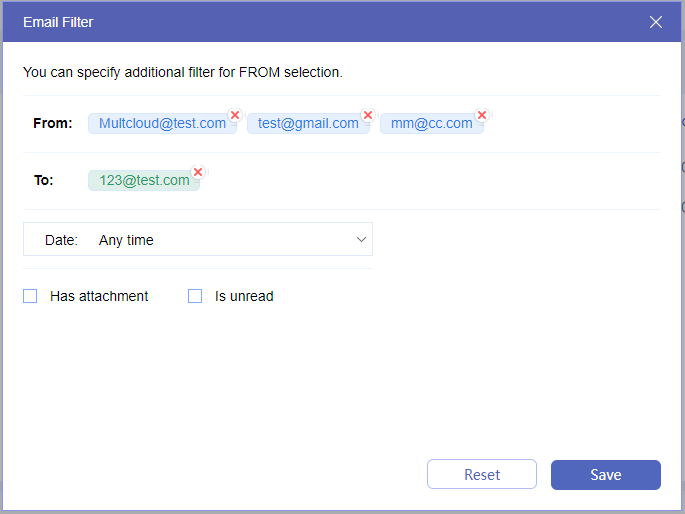This screenshot has width=685, height=514.
Task: Select the test@gmail.com address chip
Action: [x=307, y=123]
